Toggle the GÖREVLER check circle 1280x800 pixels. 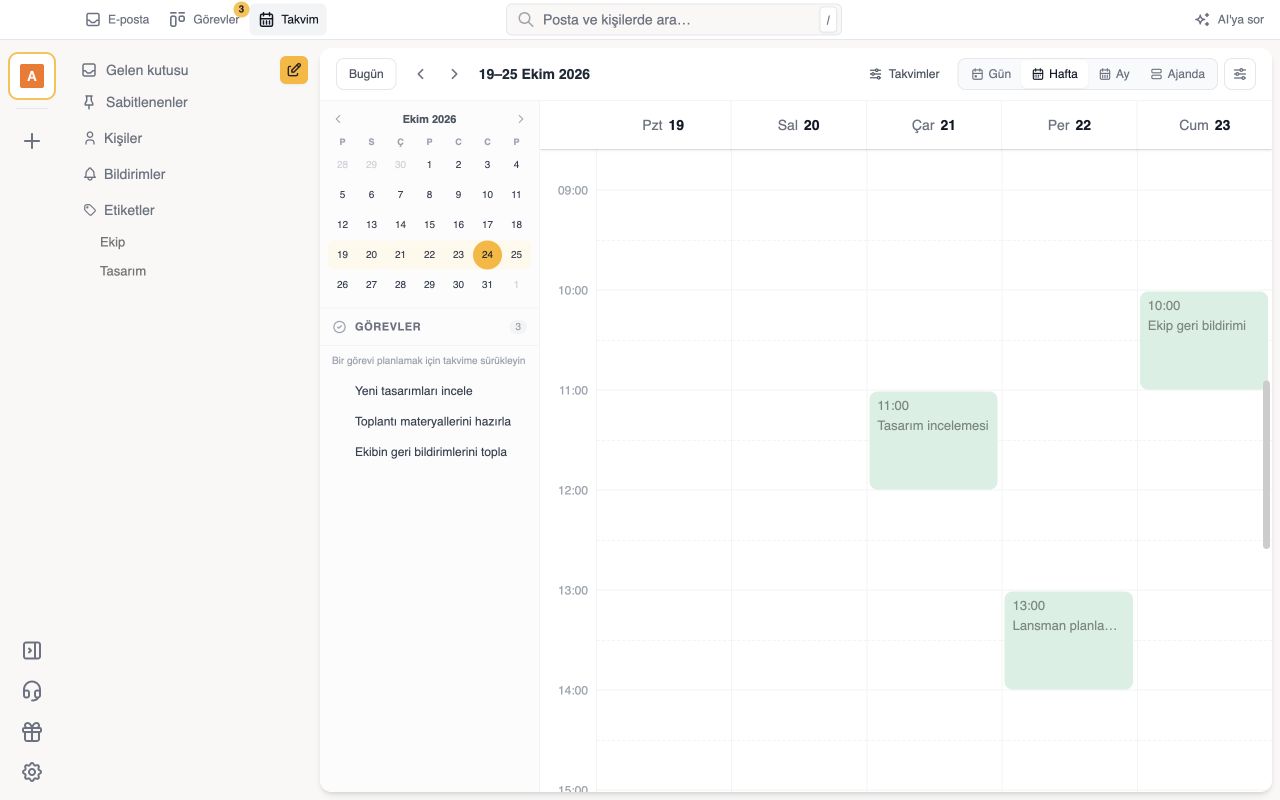point(339,327)
